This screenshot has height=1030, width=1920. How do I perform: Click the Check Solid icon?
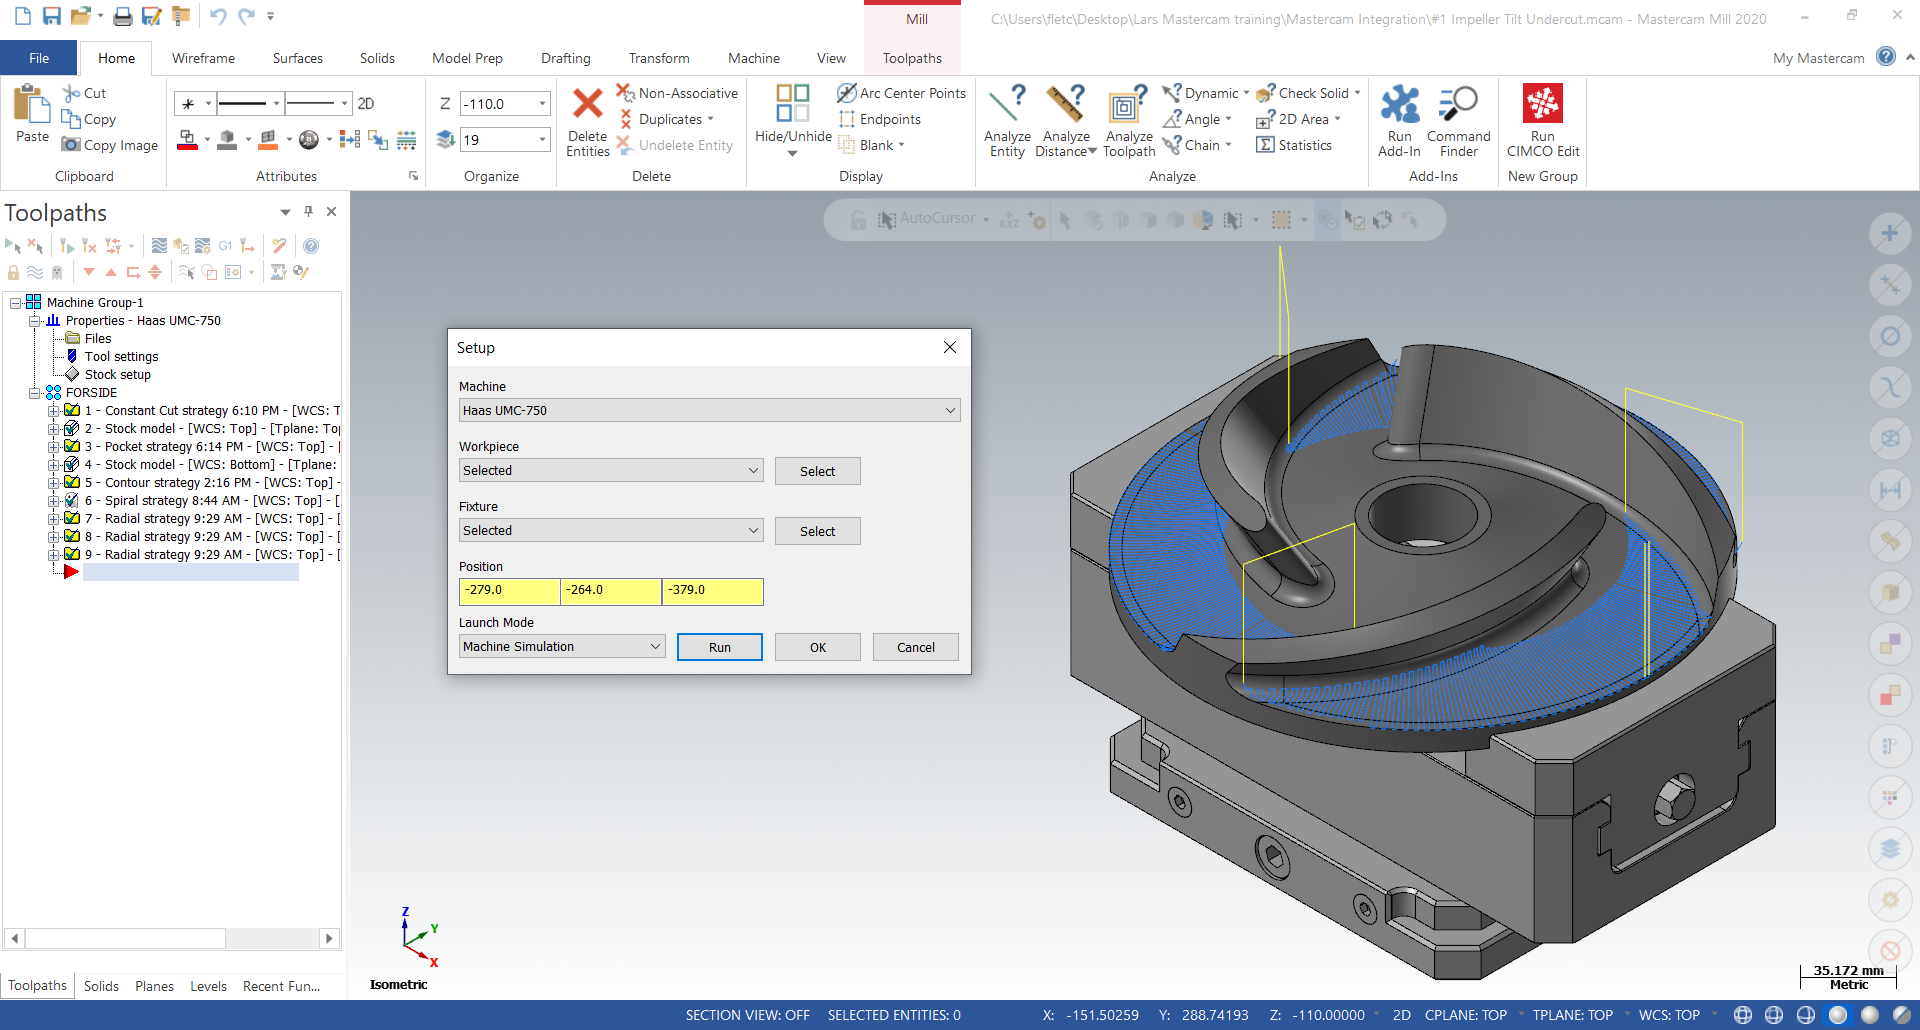coord(1265,93)
